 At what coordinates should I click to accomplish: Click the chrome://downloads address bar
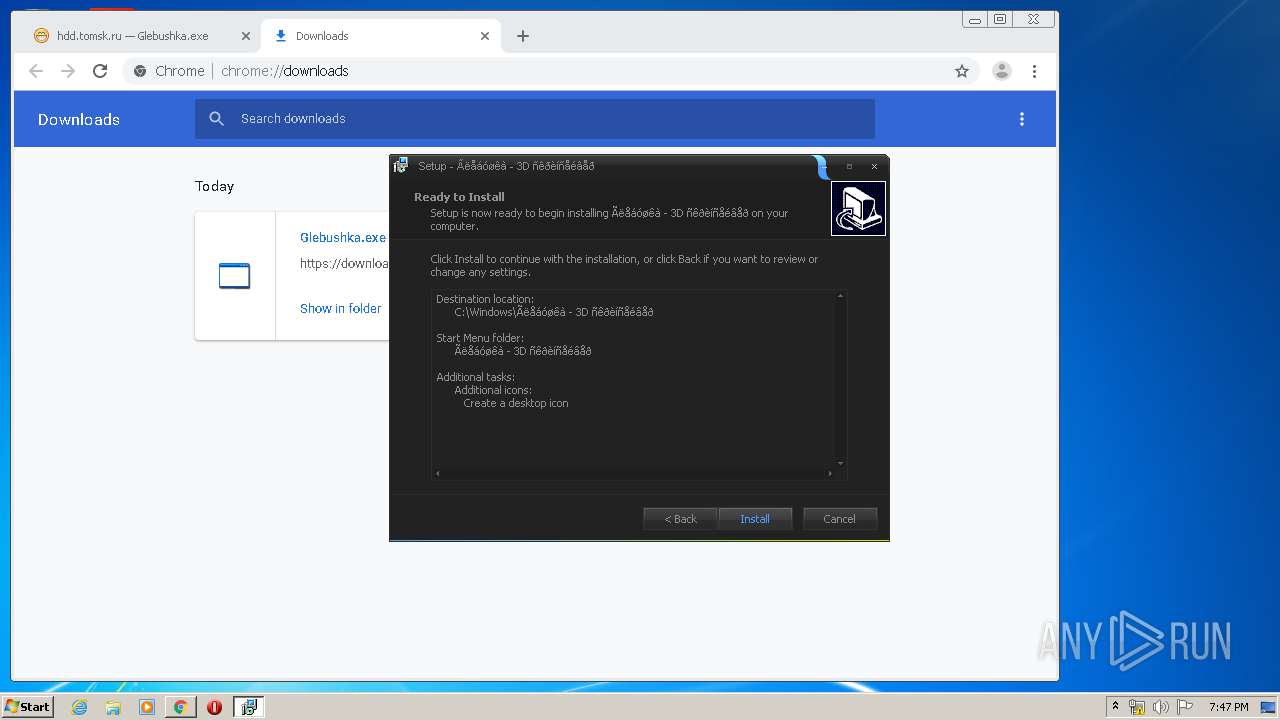552,71
